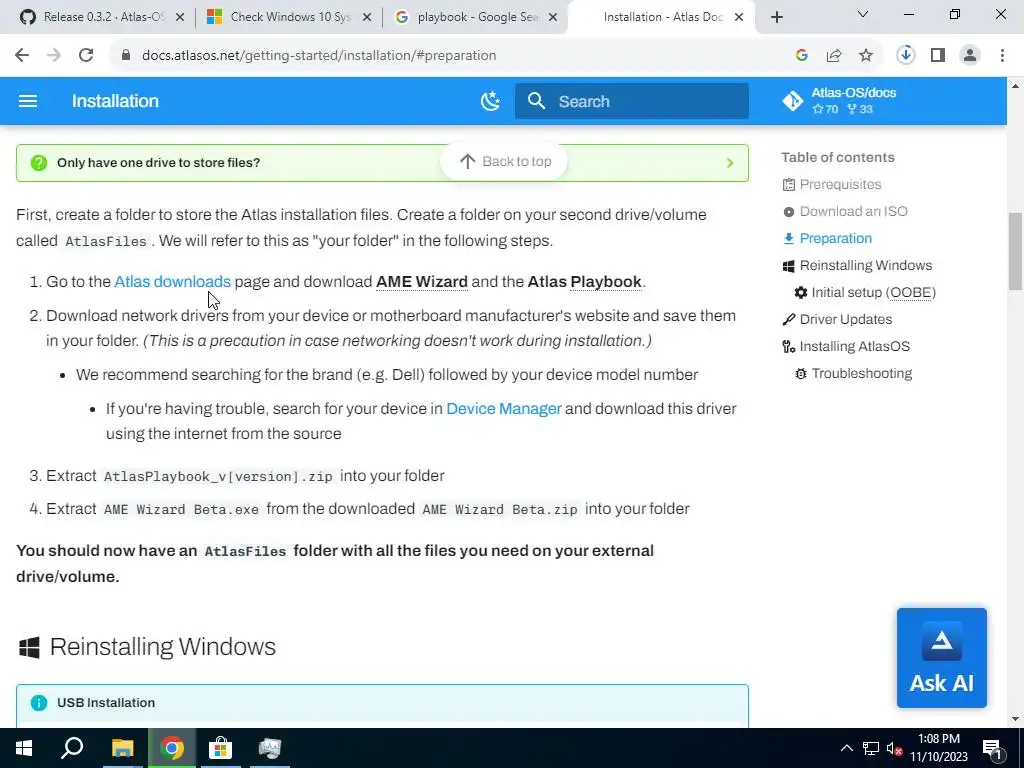Expand 'Only have one drive' admonition
This screenshot has width=1024, height=768.
(x=382, y=163)
